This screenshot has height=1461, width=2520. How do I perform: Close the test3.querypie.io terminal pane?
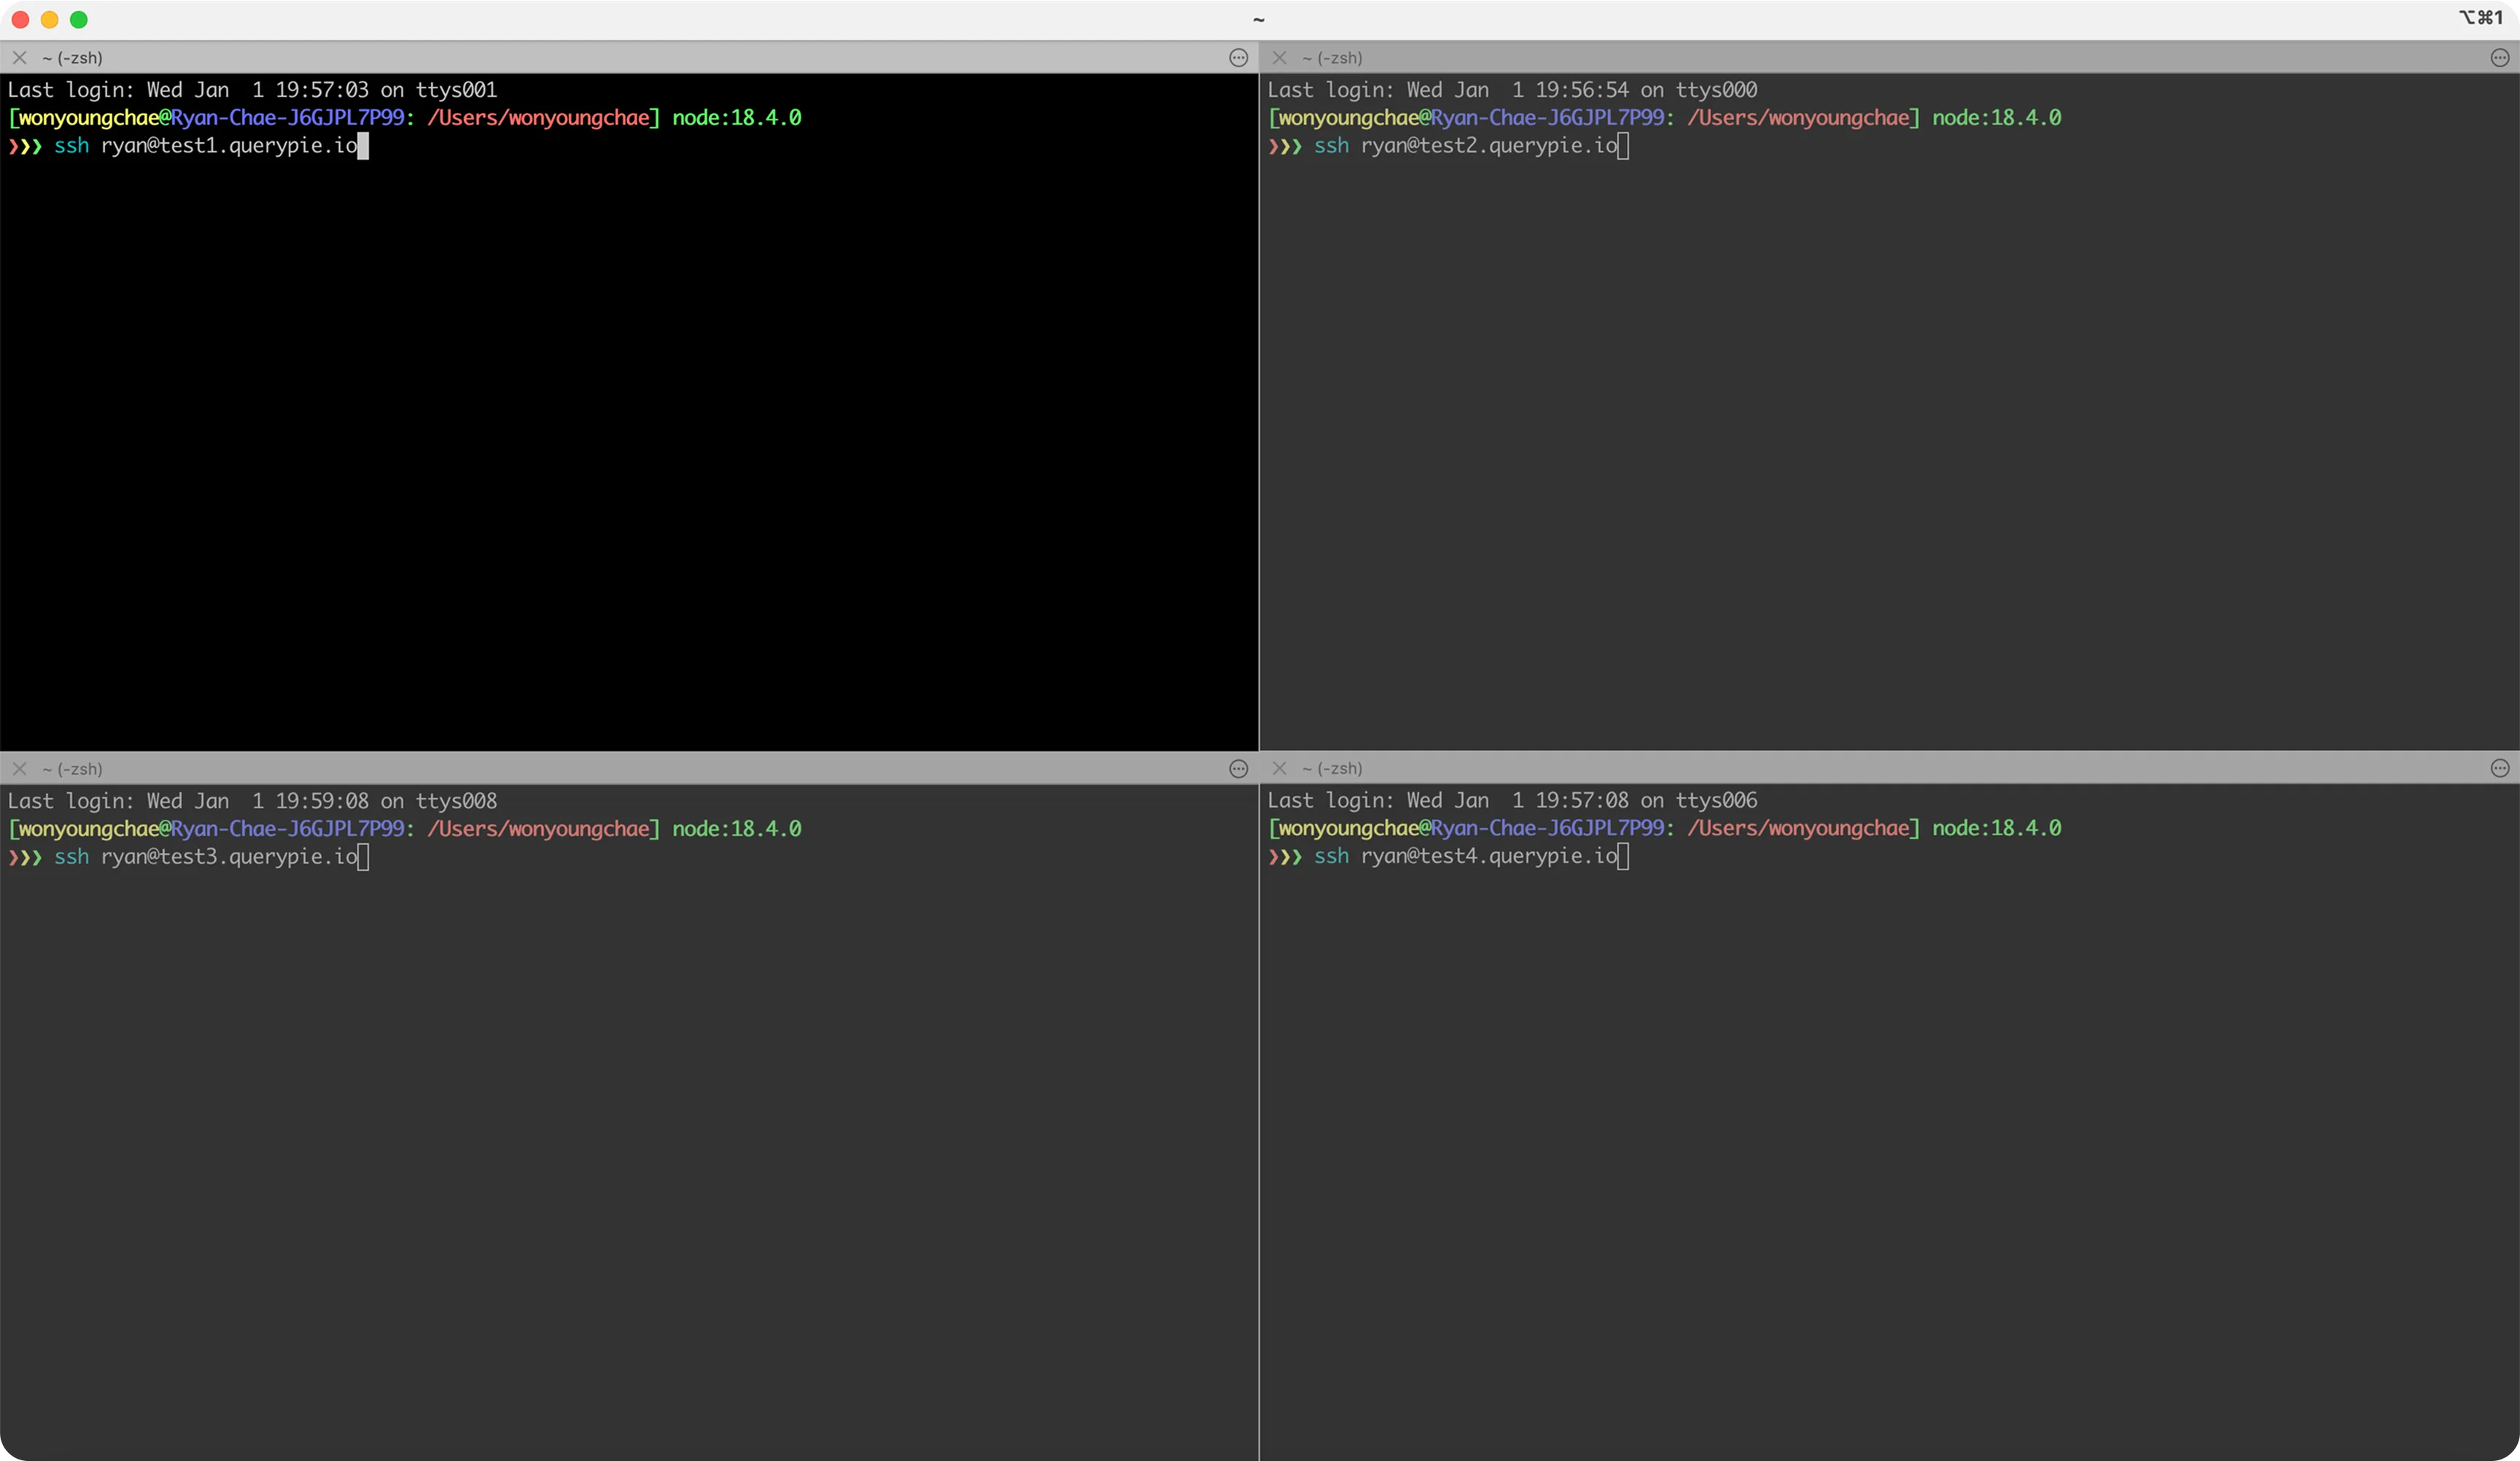[20, 768]
